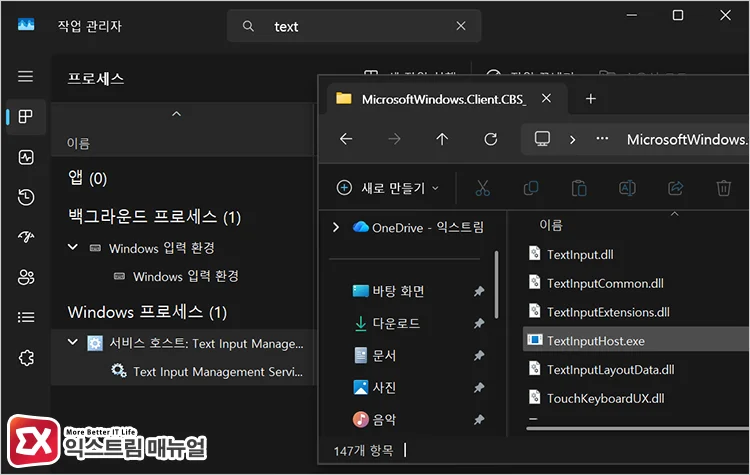Unpin 음악 using its pin icon

479,420
